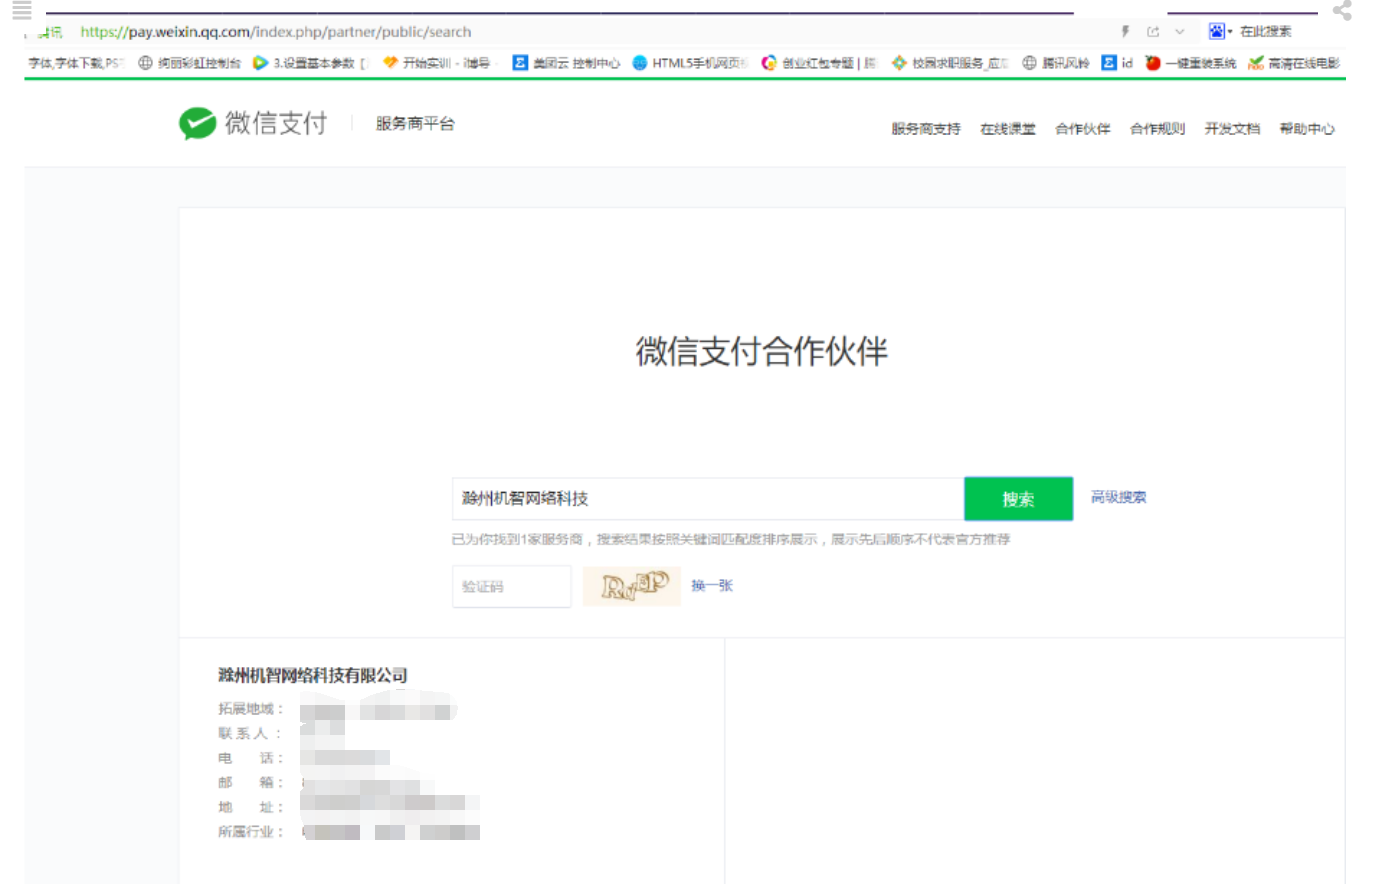
Task: Open the 字体,字体下载 bookmark
Action: [75, 63]
